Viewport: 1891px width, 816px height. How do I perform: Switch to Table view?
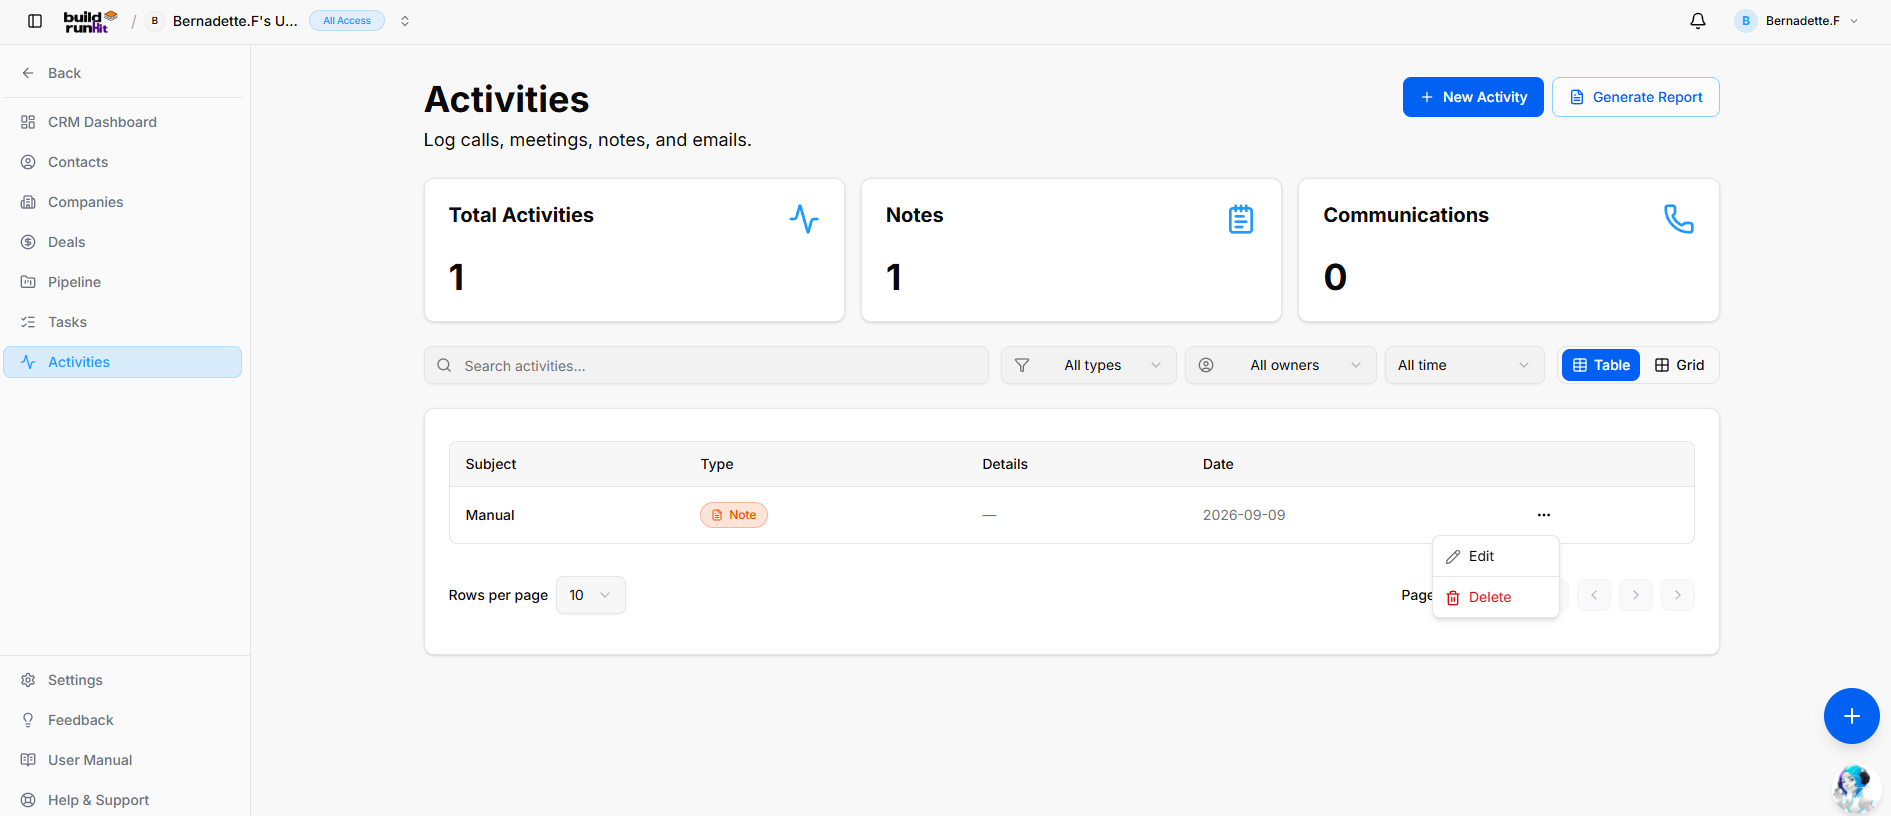coord(1601,365)
